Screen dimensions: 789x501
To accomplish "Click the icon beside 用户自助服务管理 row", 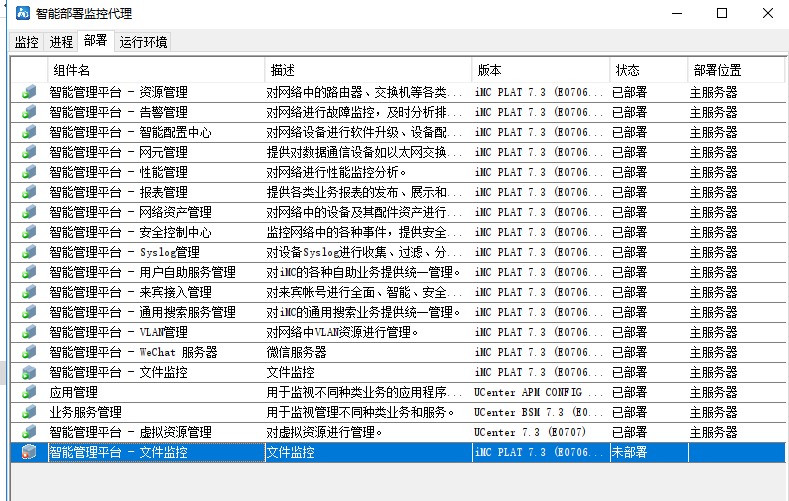I will pos(29,272).
